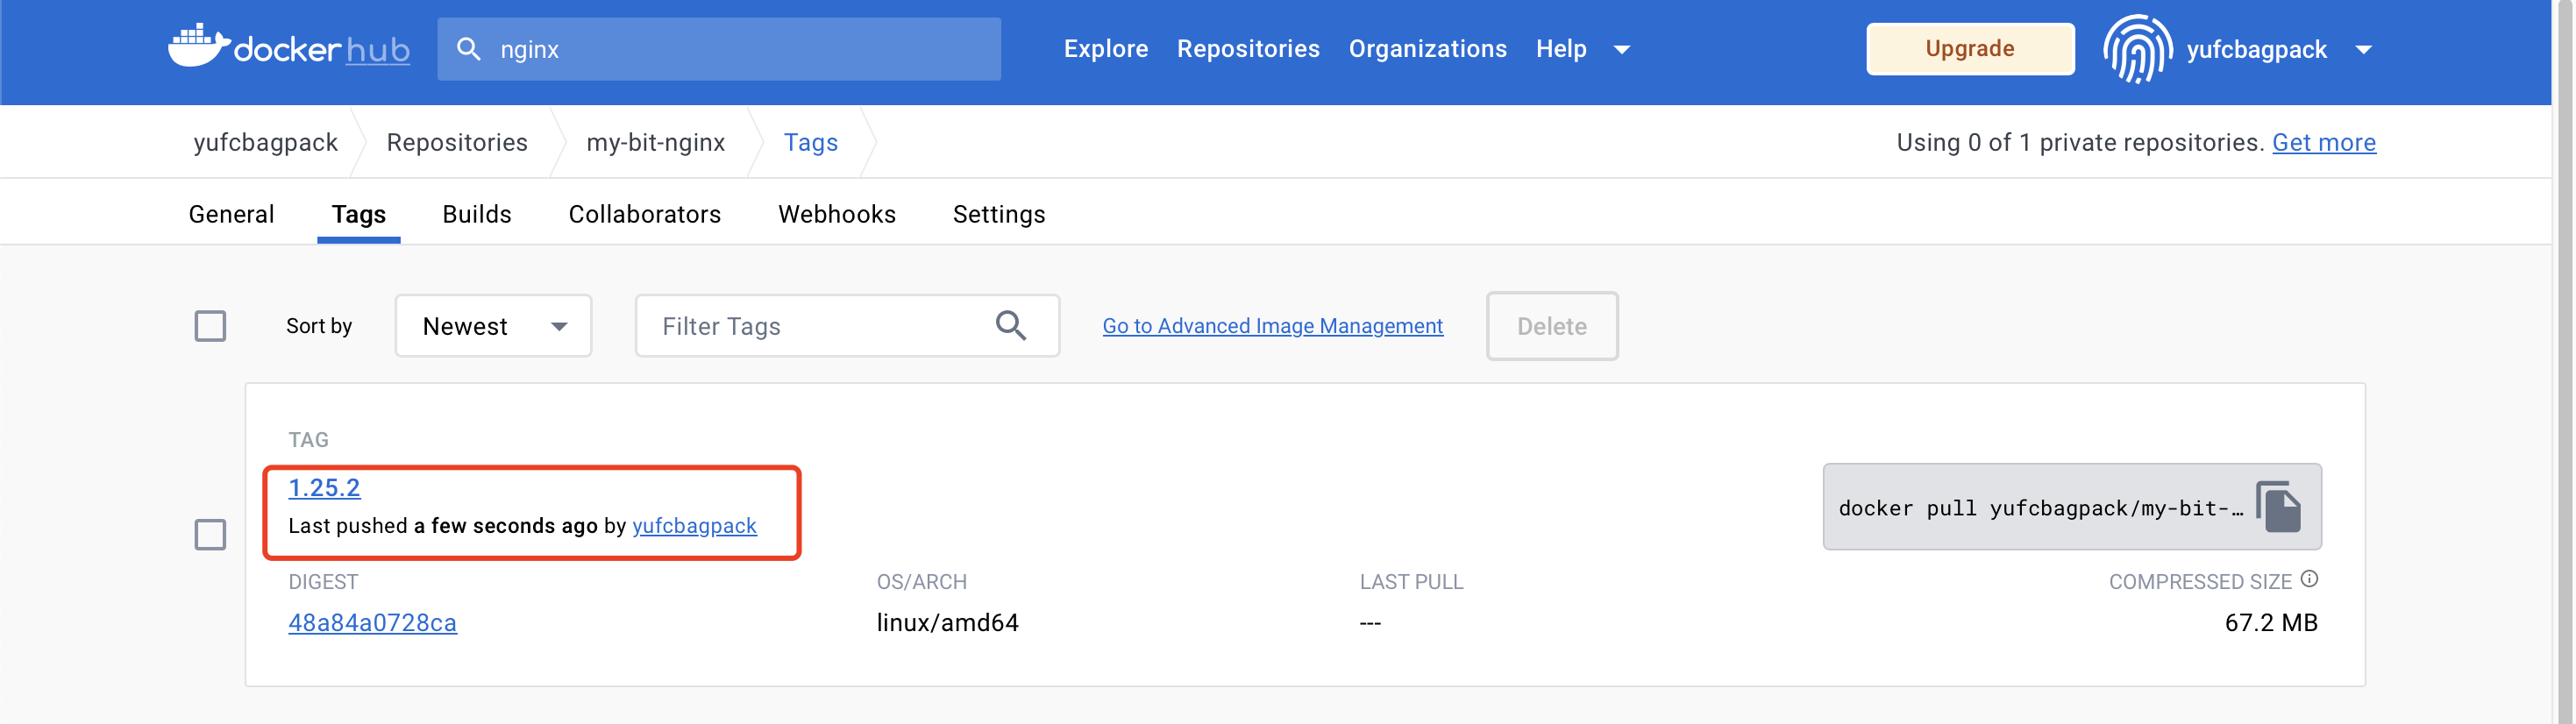Open the 1.25.2 tag link
This screenshot has width=2576, height=724.
point(324,487)
